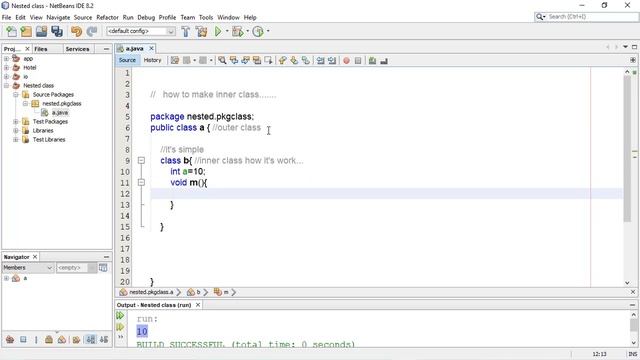Click the Toggle Bookmark icon
Viewport: 640px width, 360px height.
305,60
